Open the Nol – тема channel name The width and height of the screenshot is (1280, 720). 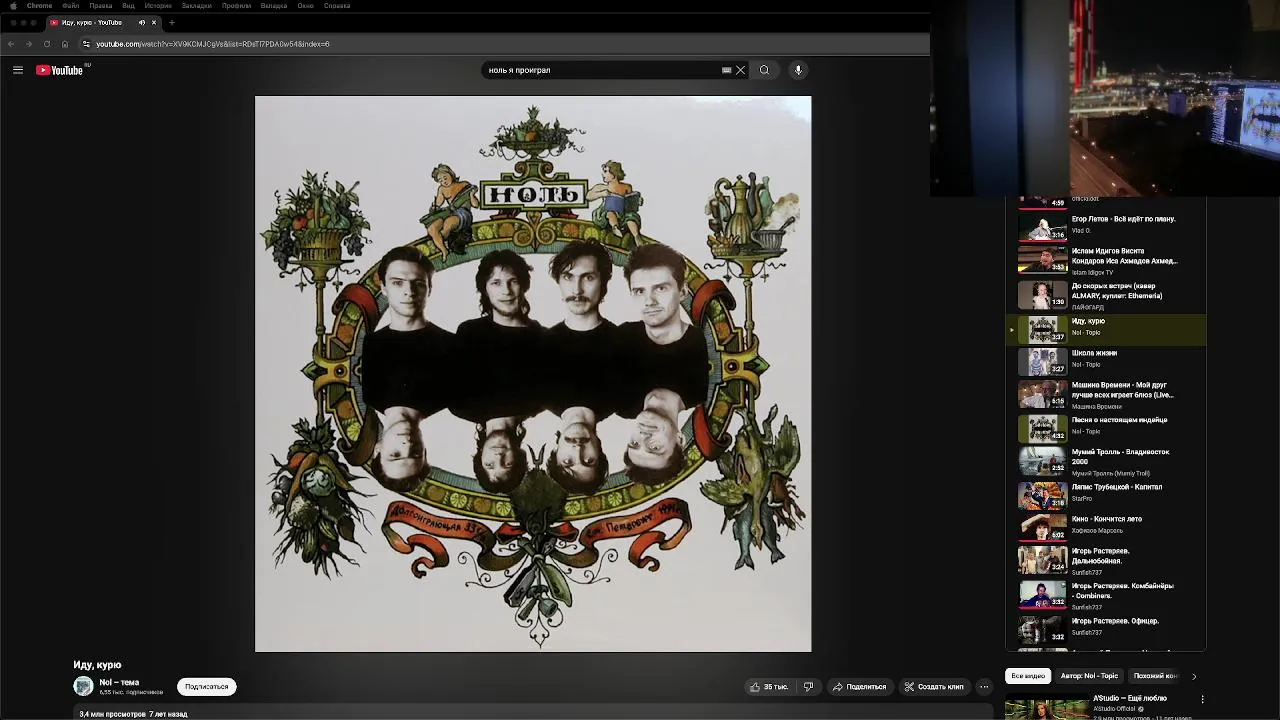tap(119, 682)
